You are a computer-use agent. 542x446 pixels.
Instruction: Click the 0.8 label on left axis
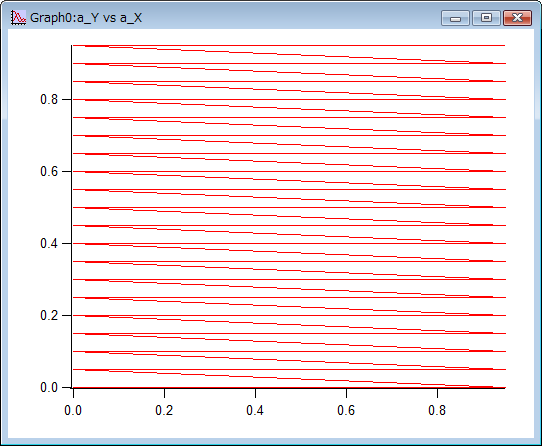[x=49, y=100]
